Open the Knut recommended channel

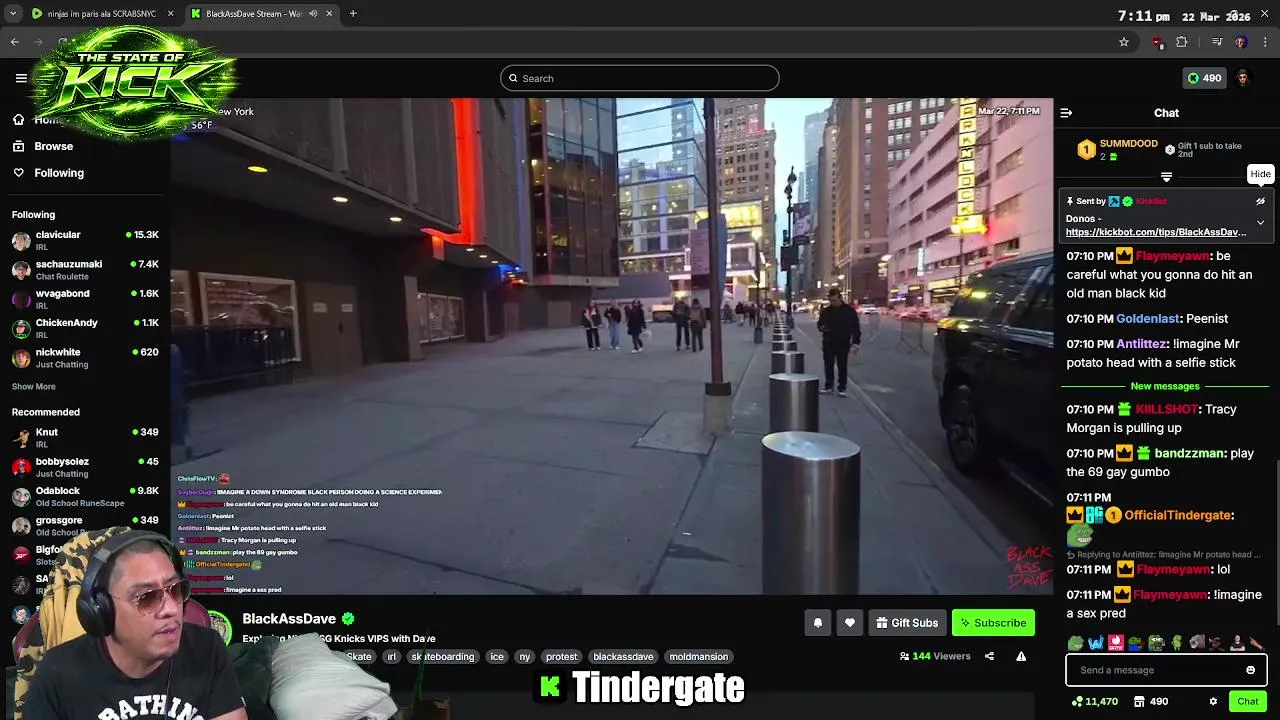click(x=85, y=438)
